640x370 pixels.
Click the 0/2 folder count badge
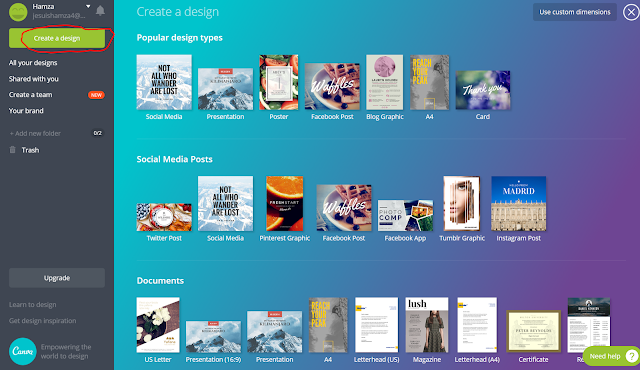(98, 133)
